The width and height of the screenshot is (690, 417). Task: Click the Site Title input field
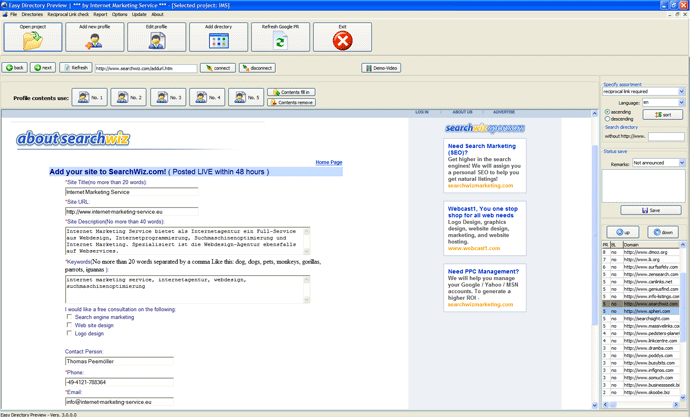pyautogui.click(x=132, y=192)
